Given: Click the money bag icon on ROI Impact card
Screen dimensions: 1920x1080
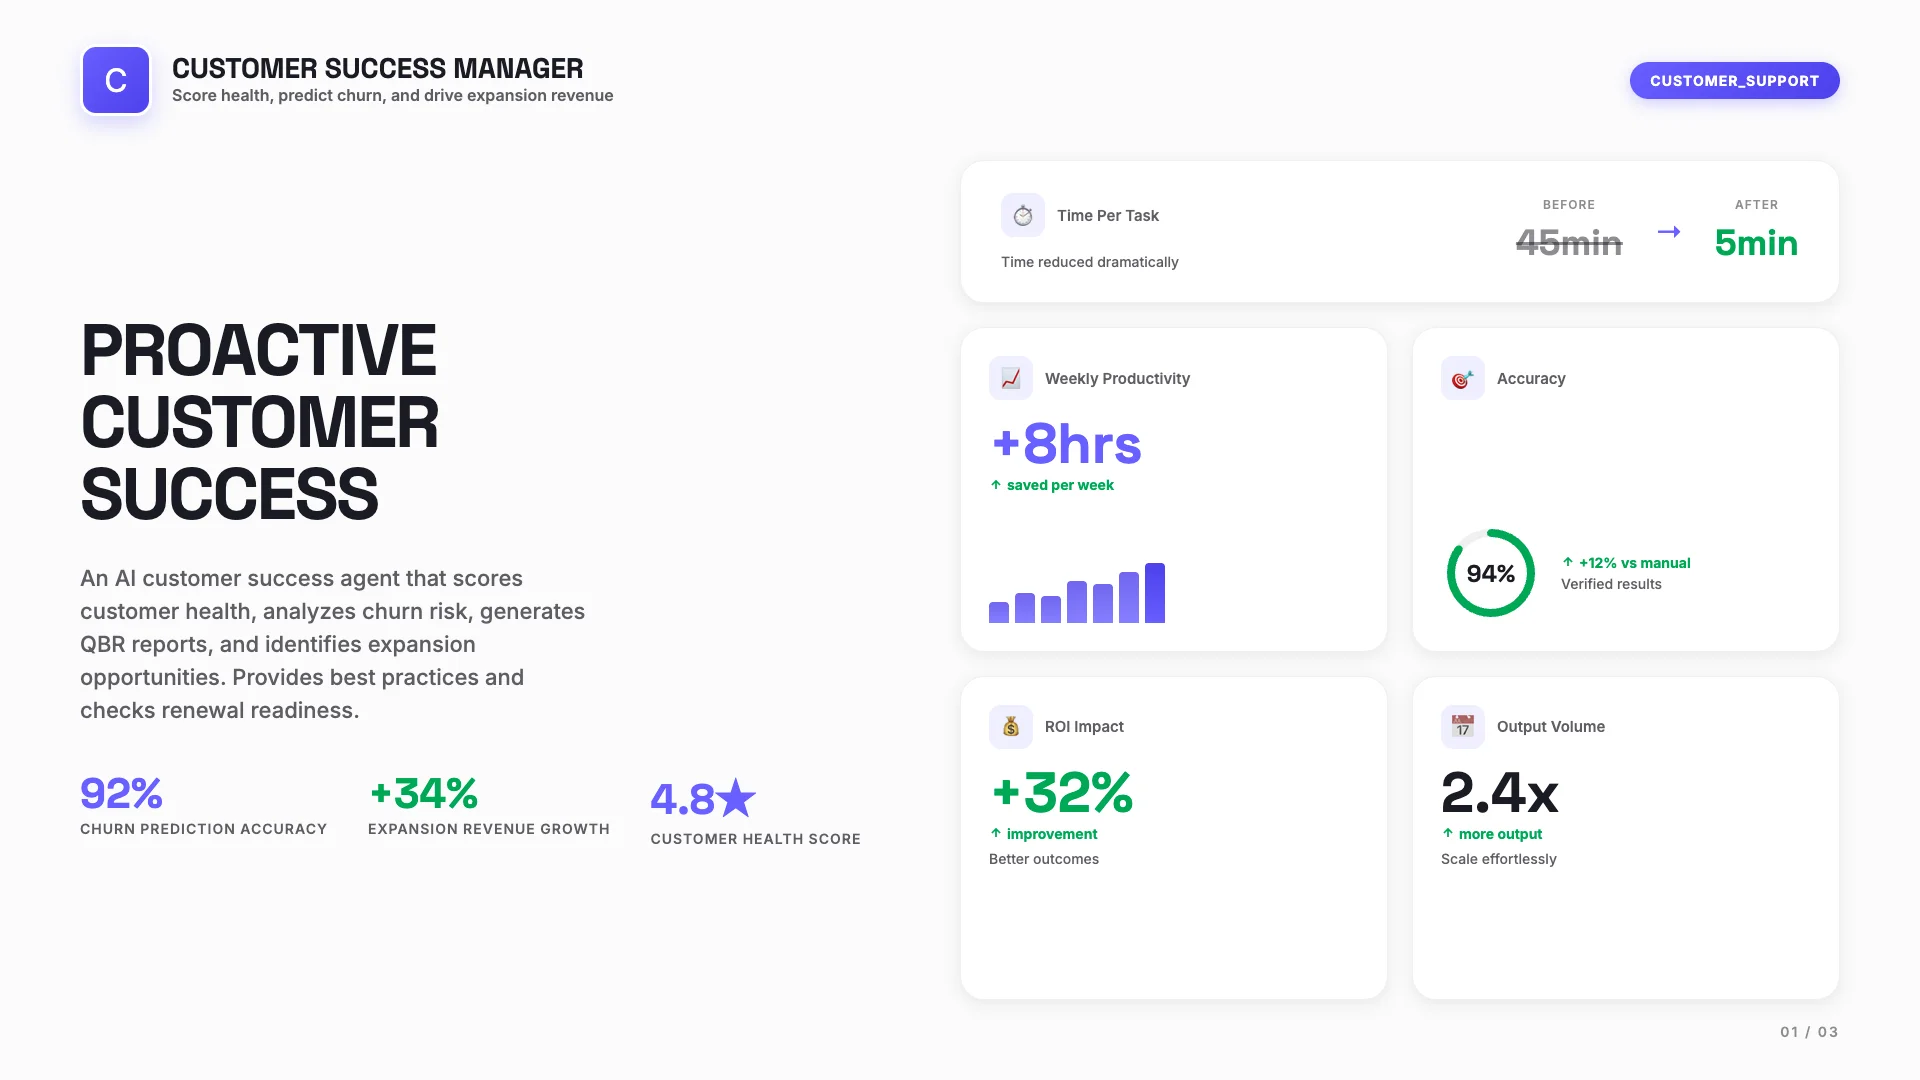Looking at the screenshot, I should [x=1011, y=727].
